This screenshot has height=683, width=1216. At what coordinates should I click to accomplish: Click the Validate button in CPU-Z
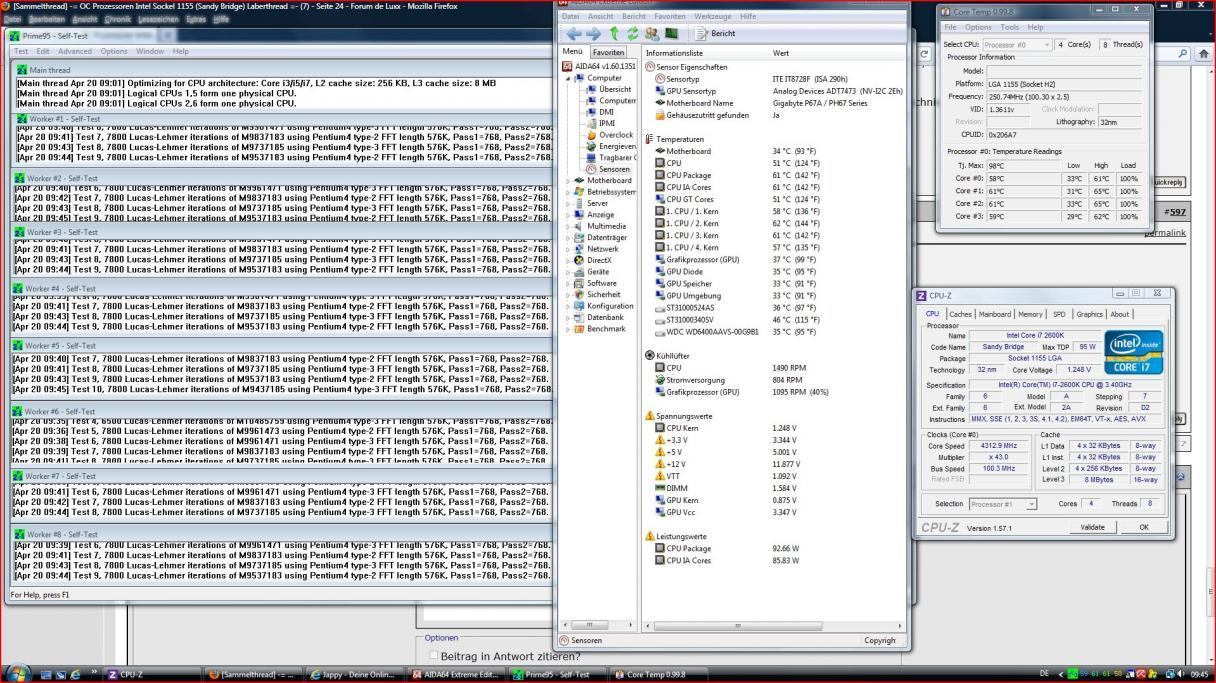(1093, 527)
